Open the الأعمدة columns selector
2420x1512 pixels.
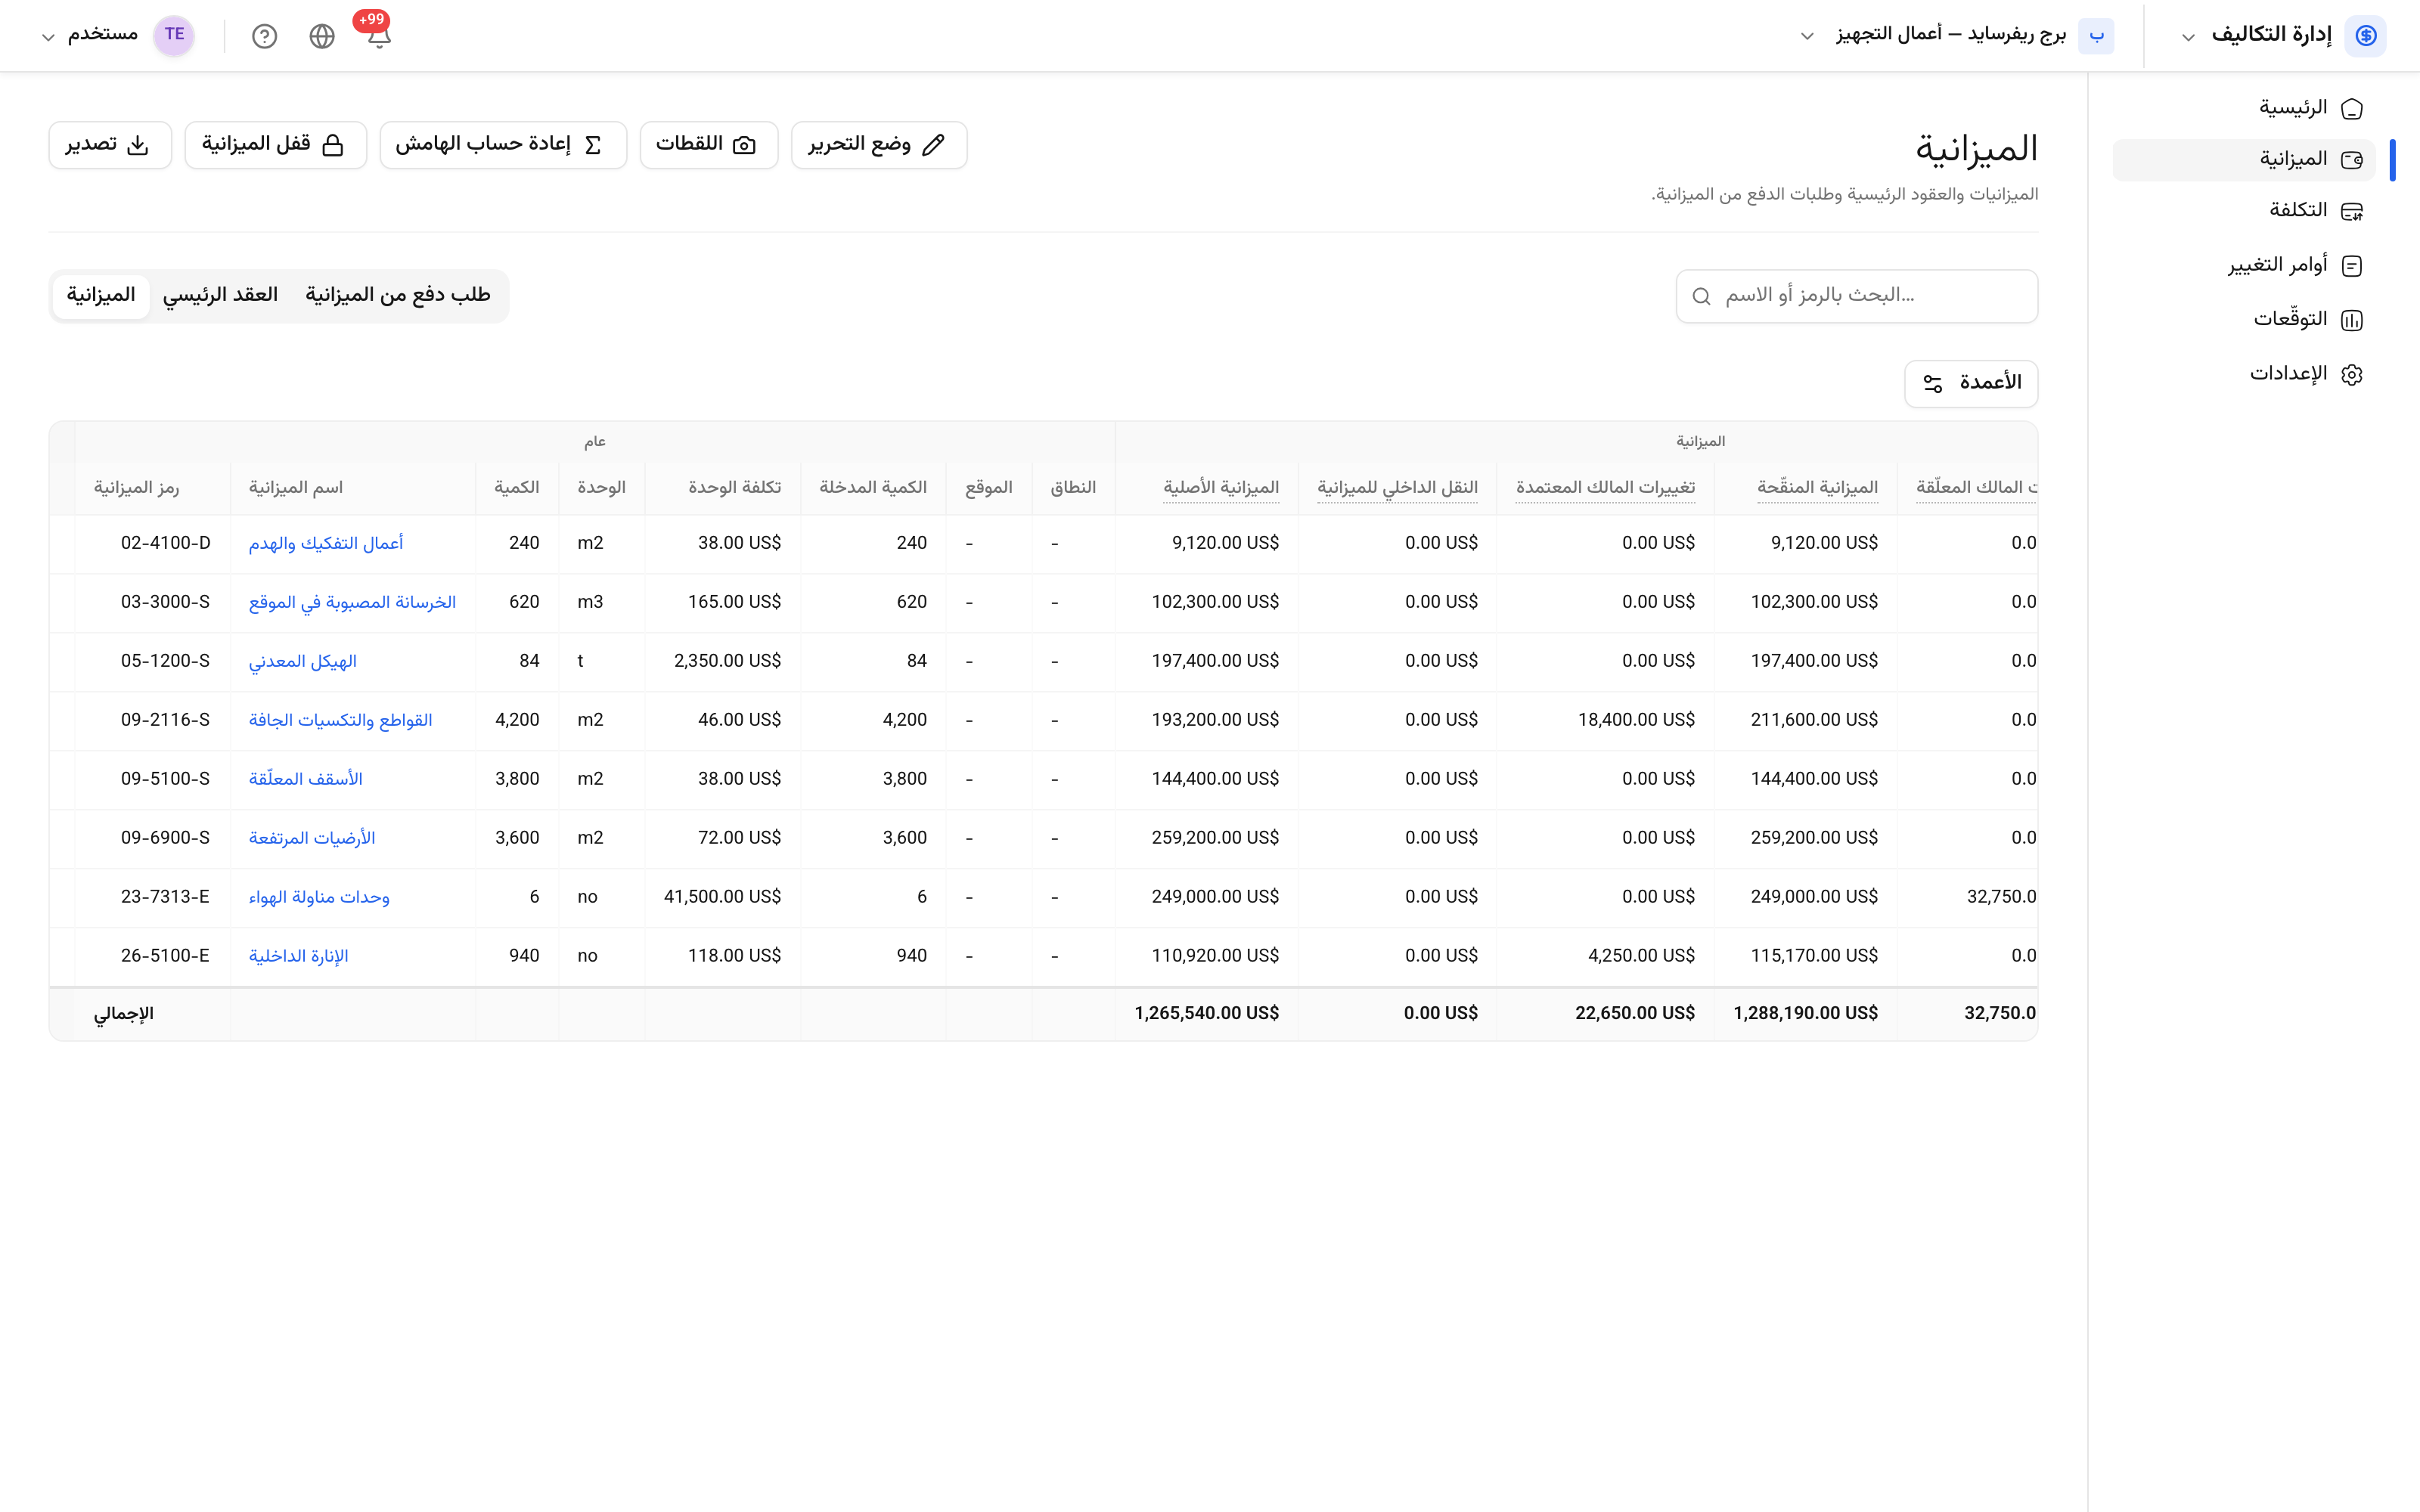(1971, 383)
